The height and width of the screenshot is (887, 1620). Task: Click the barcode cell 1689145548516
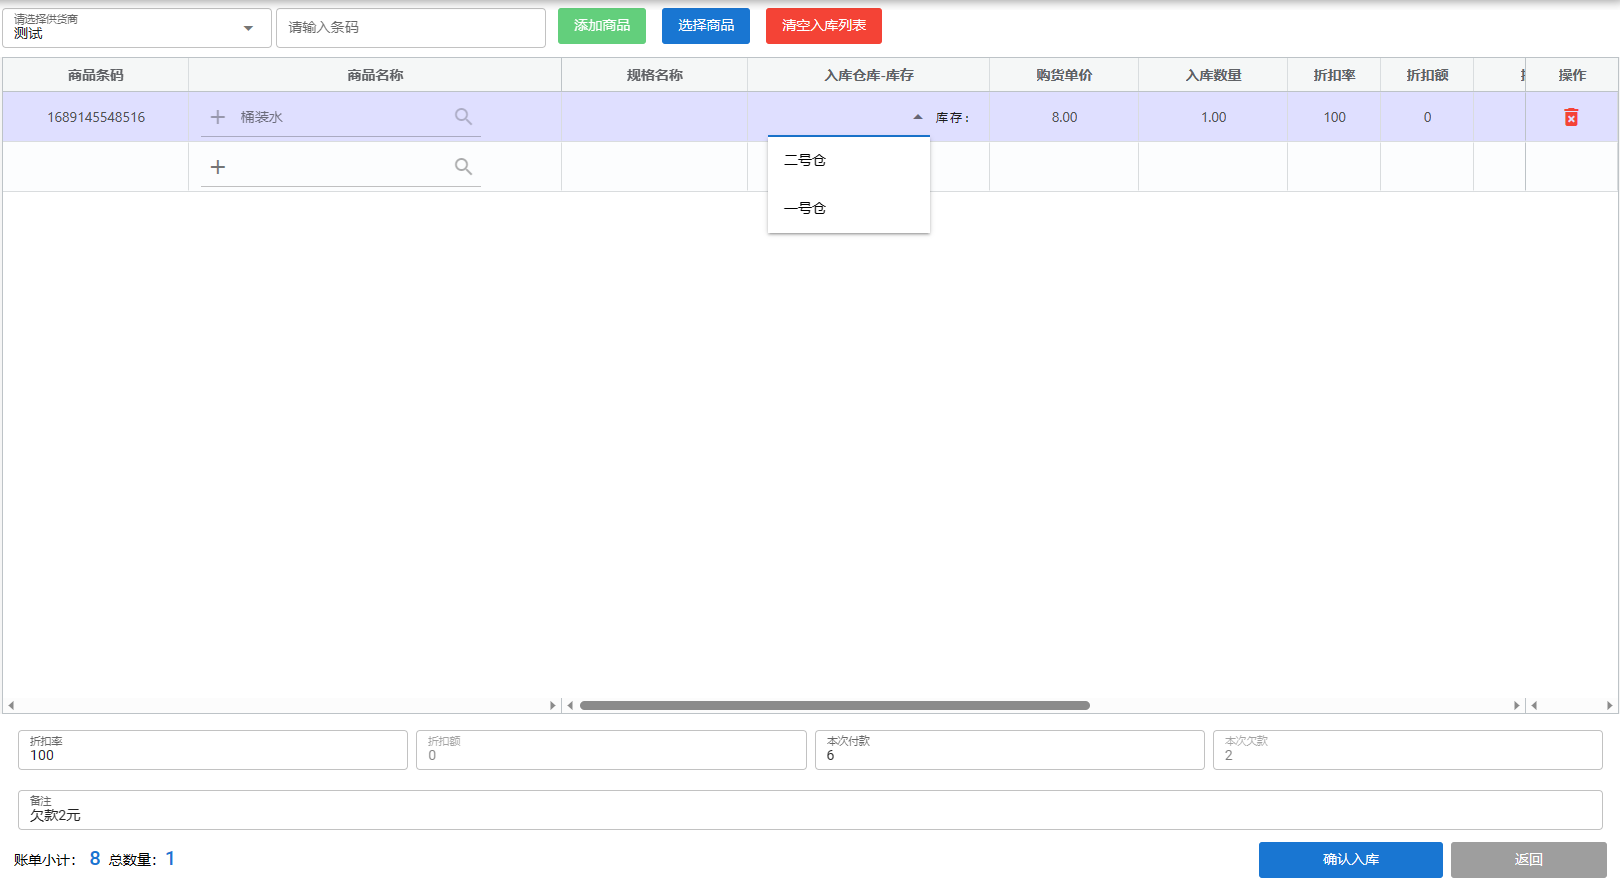(x=96, y=117)
